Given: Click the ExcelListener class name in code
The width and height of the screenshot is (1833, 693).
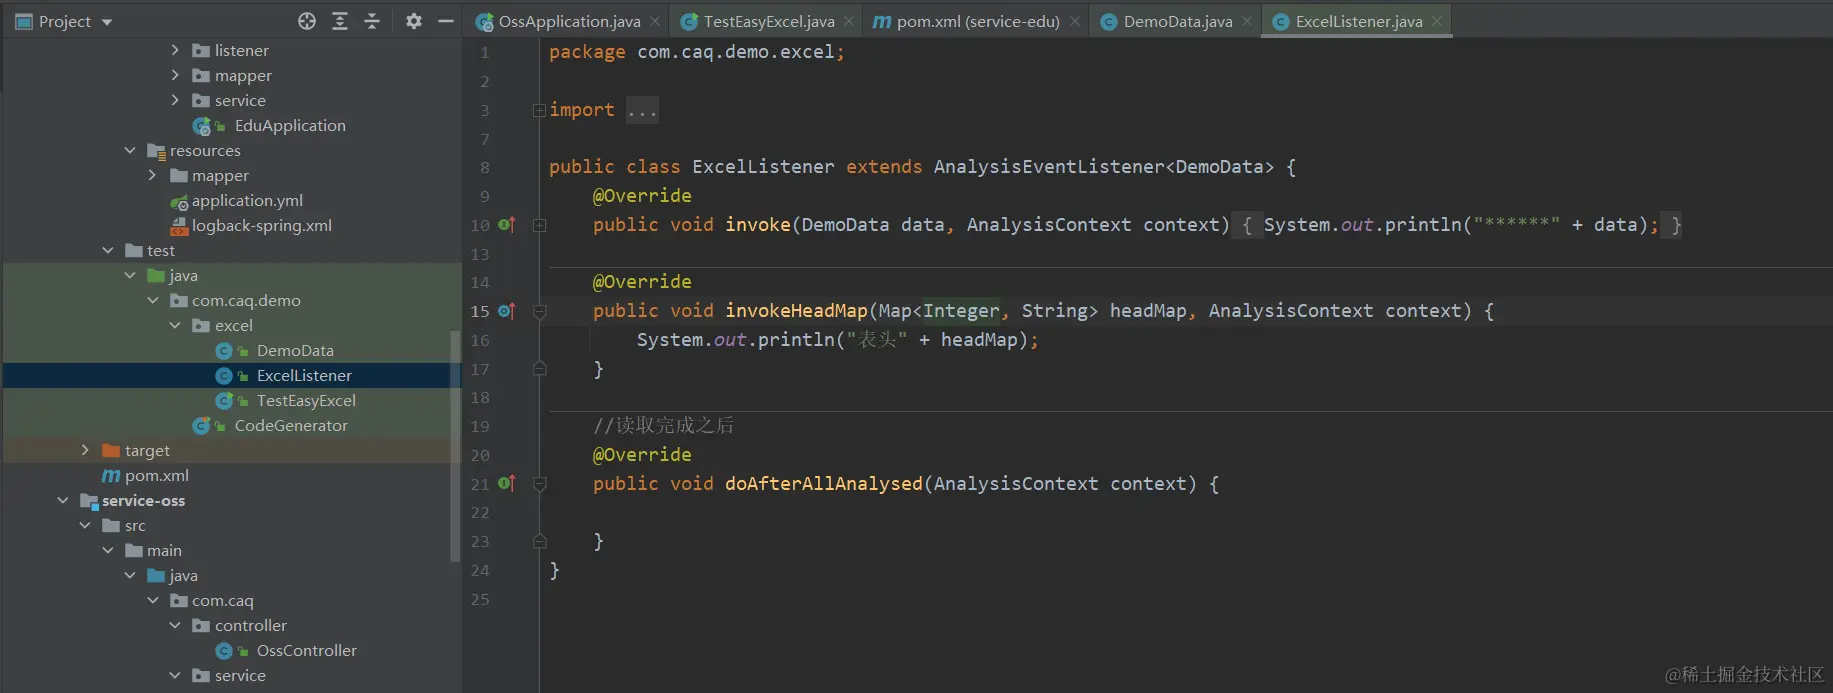Looking at the screenshot, I should pos(763,167).
